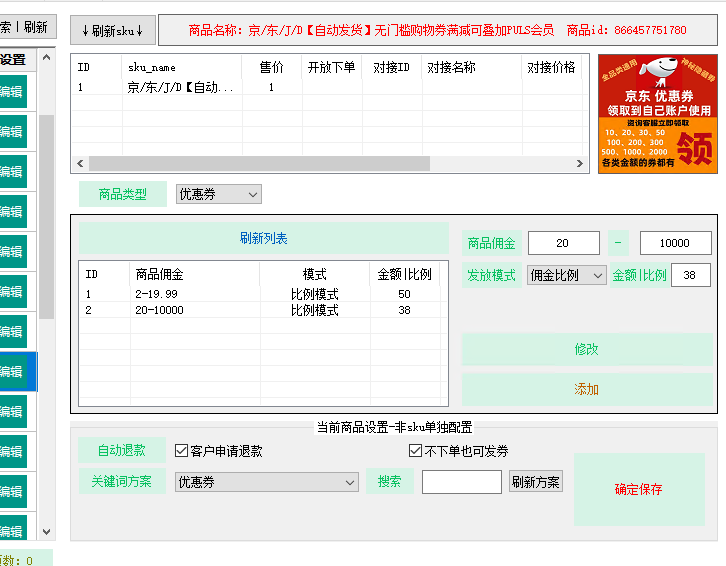
Task: Open the 发放模式 dropdown showing 佣金比例
Action: click(x=566, y=276)
